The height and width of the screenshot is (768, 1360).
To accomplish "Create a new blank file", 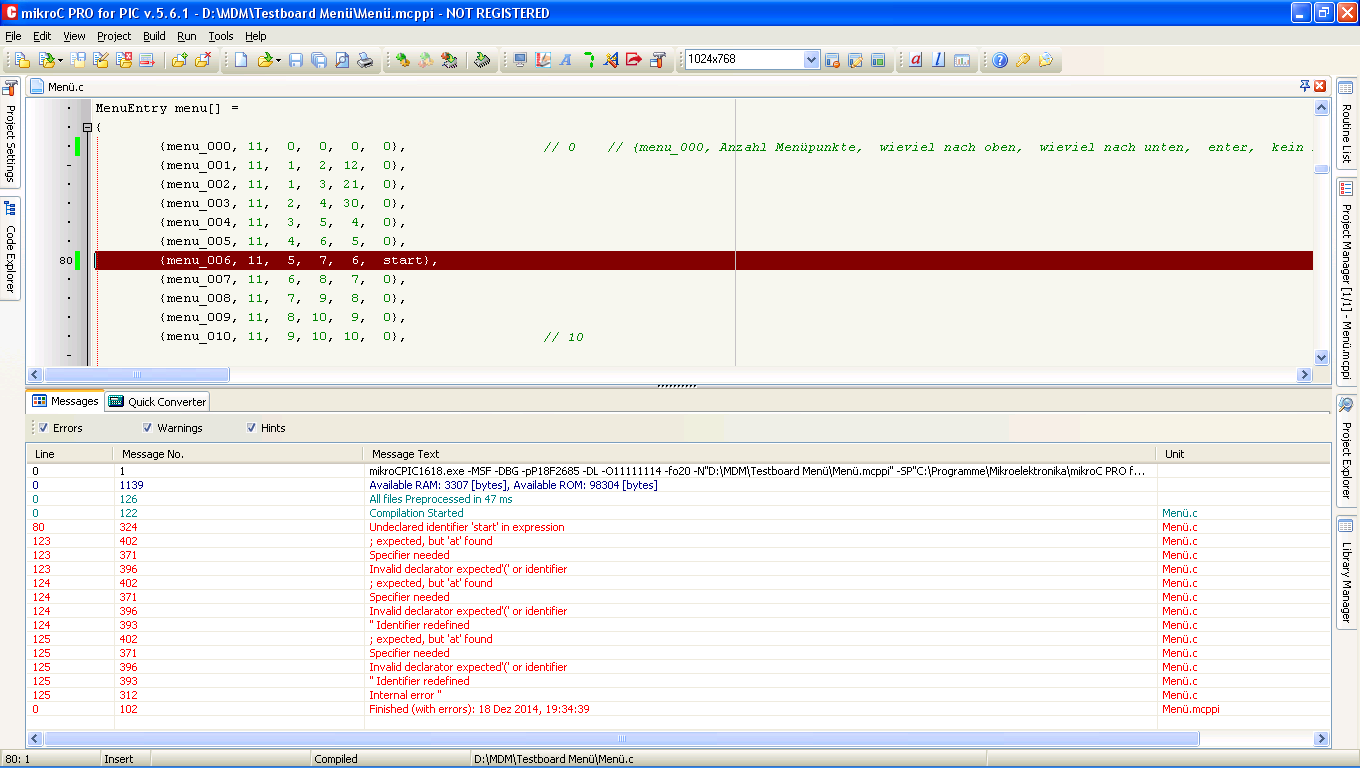I will tap(241, 60).
